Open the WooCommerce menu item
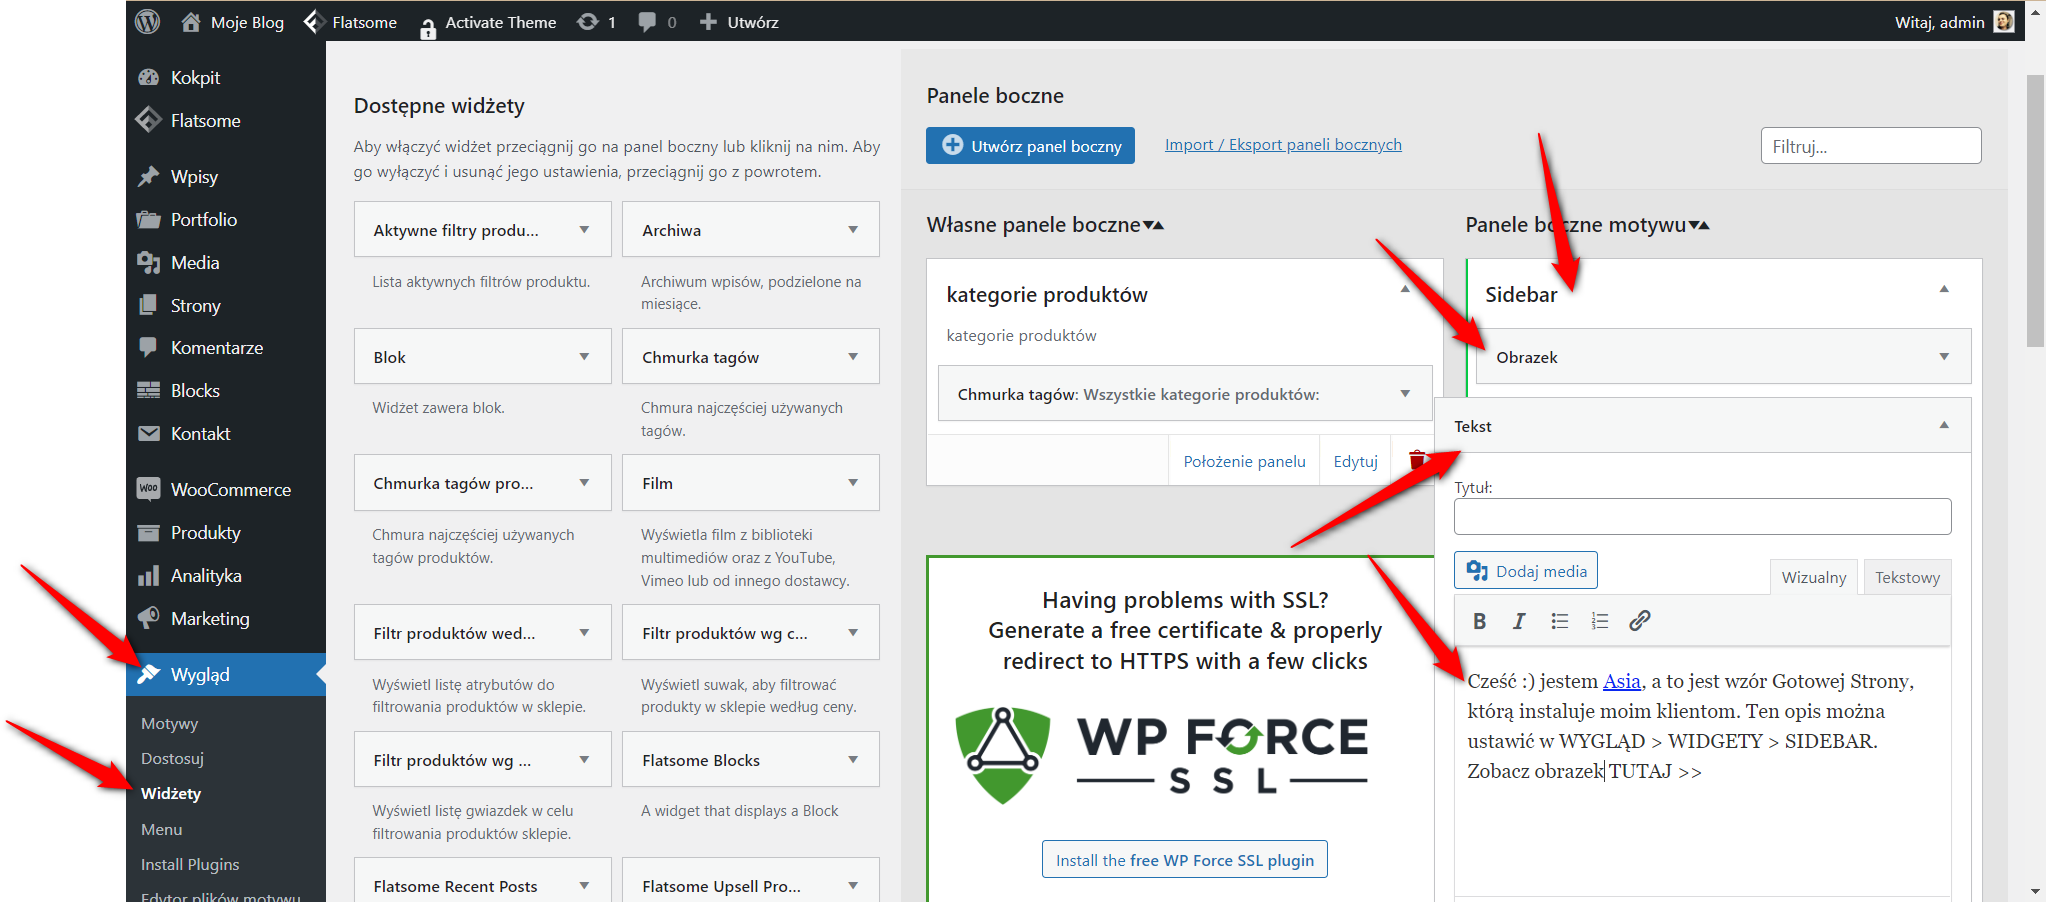2046x902 pixels. coord(230,490)
